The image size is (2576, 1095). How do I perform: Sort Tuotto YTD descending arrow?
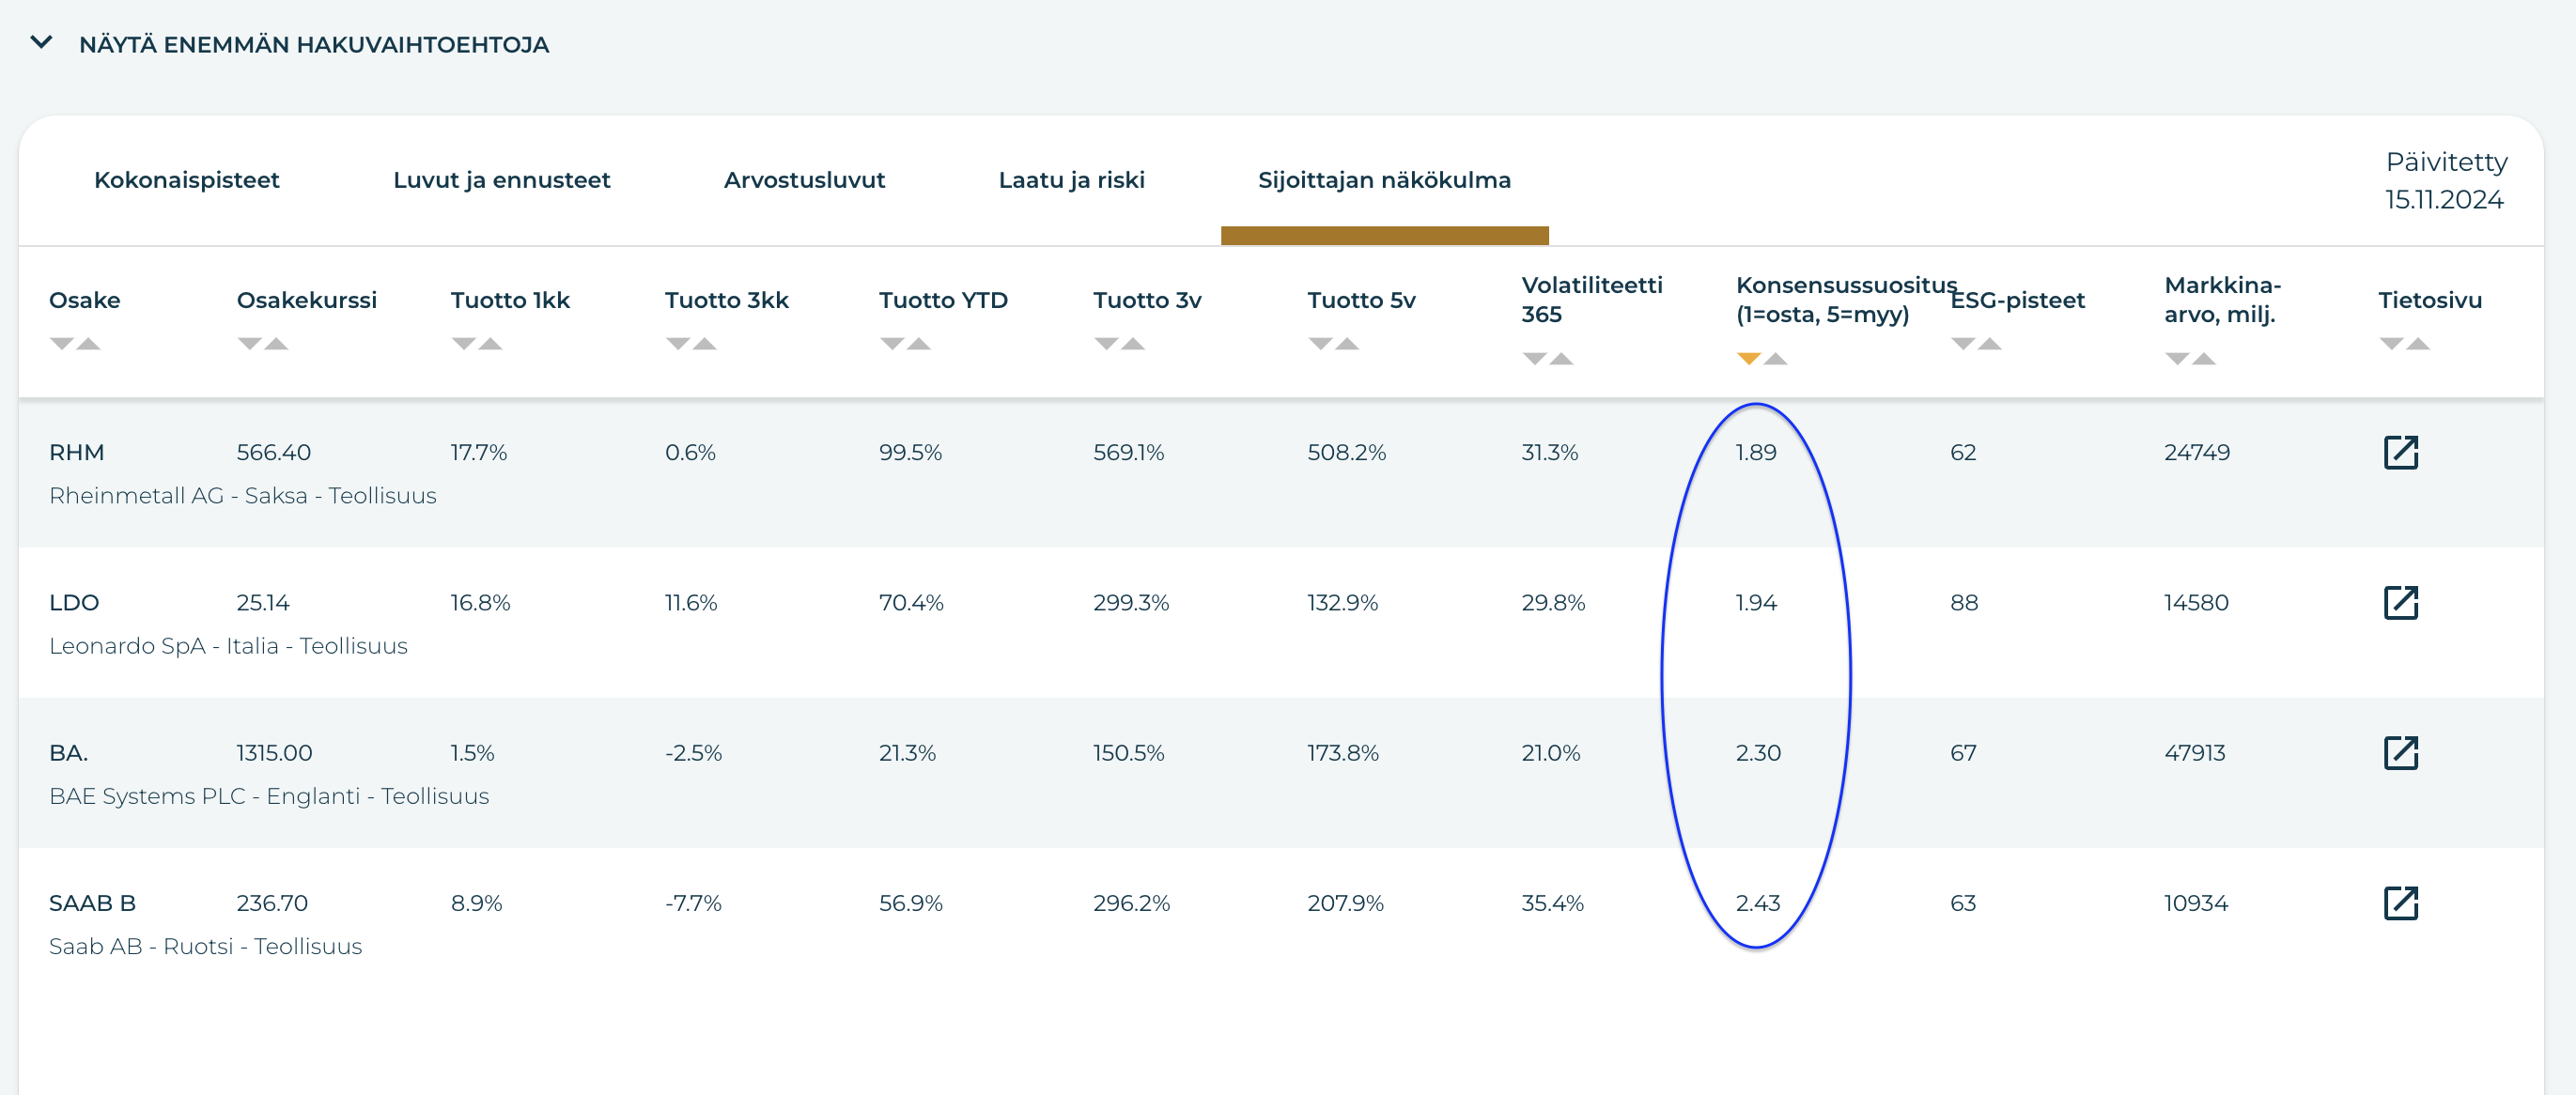[x=891, y=343]
